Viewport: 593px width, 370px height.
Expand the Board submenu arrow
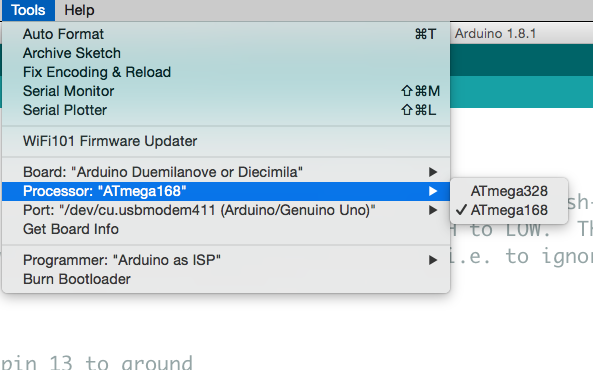(433, 172)
